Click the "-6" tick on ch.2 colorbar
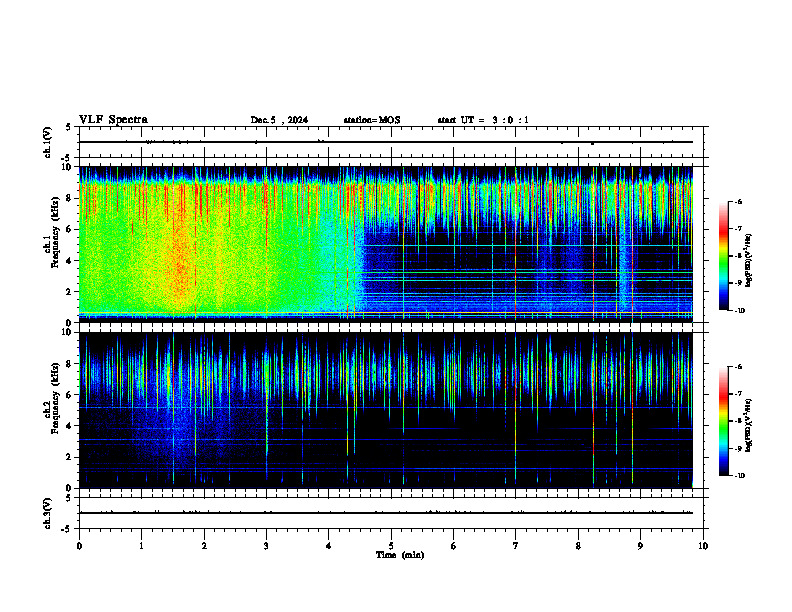This screenshot has height=612, width=792. coord(738,367)
